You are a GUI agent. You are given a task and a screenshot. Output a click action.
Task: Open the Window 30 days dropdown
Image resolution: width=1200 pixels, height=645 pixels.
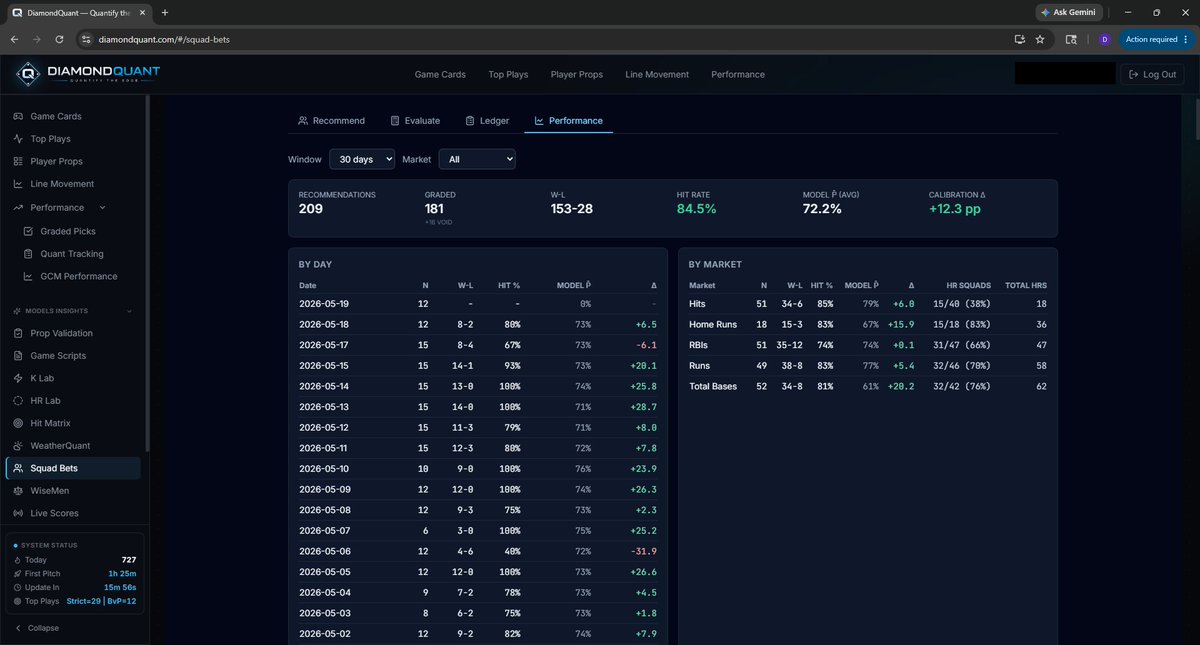click(362, 159)
